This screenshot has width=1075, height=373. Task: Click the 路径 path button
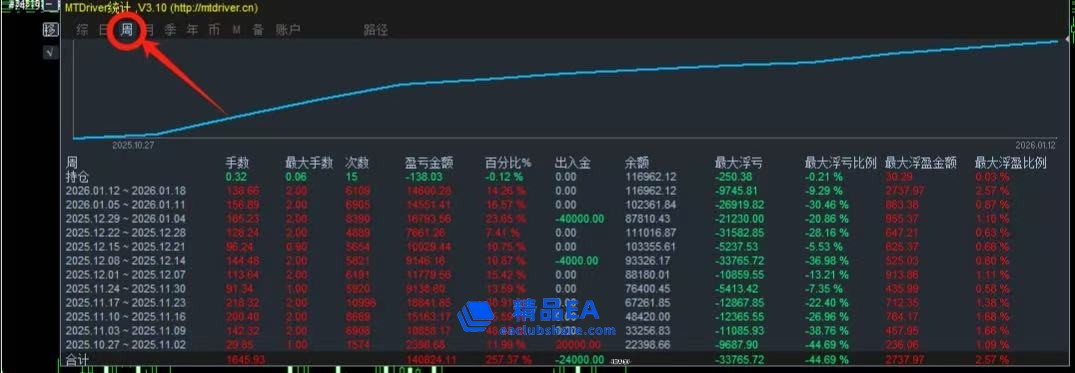[x=376, y=29]
